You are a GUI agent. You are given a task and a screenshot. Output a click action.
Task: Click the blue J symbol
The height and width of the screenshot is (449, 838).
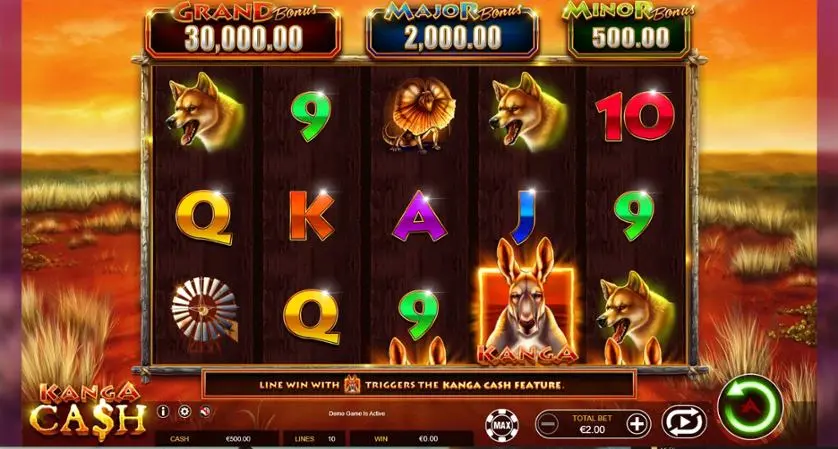(524, 216)
